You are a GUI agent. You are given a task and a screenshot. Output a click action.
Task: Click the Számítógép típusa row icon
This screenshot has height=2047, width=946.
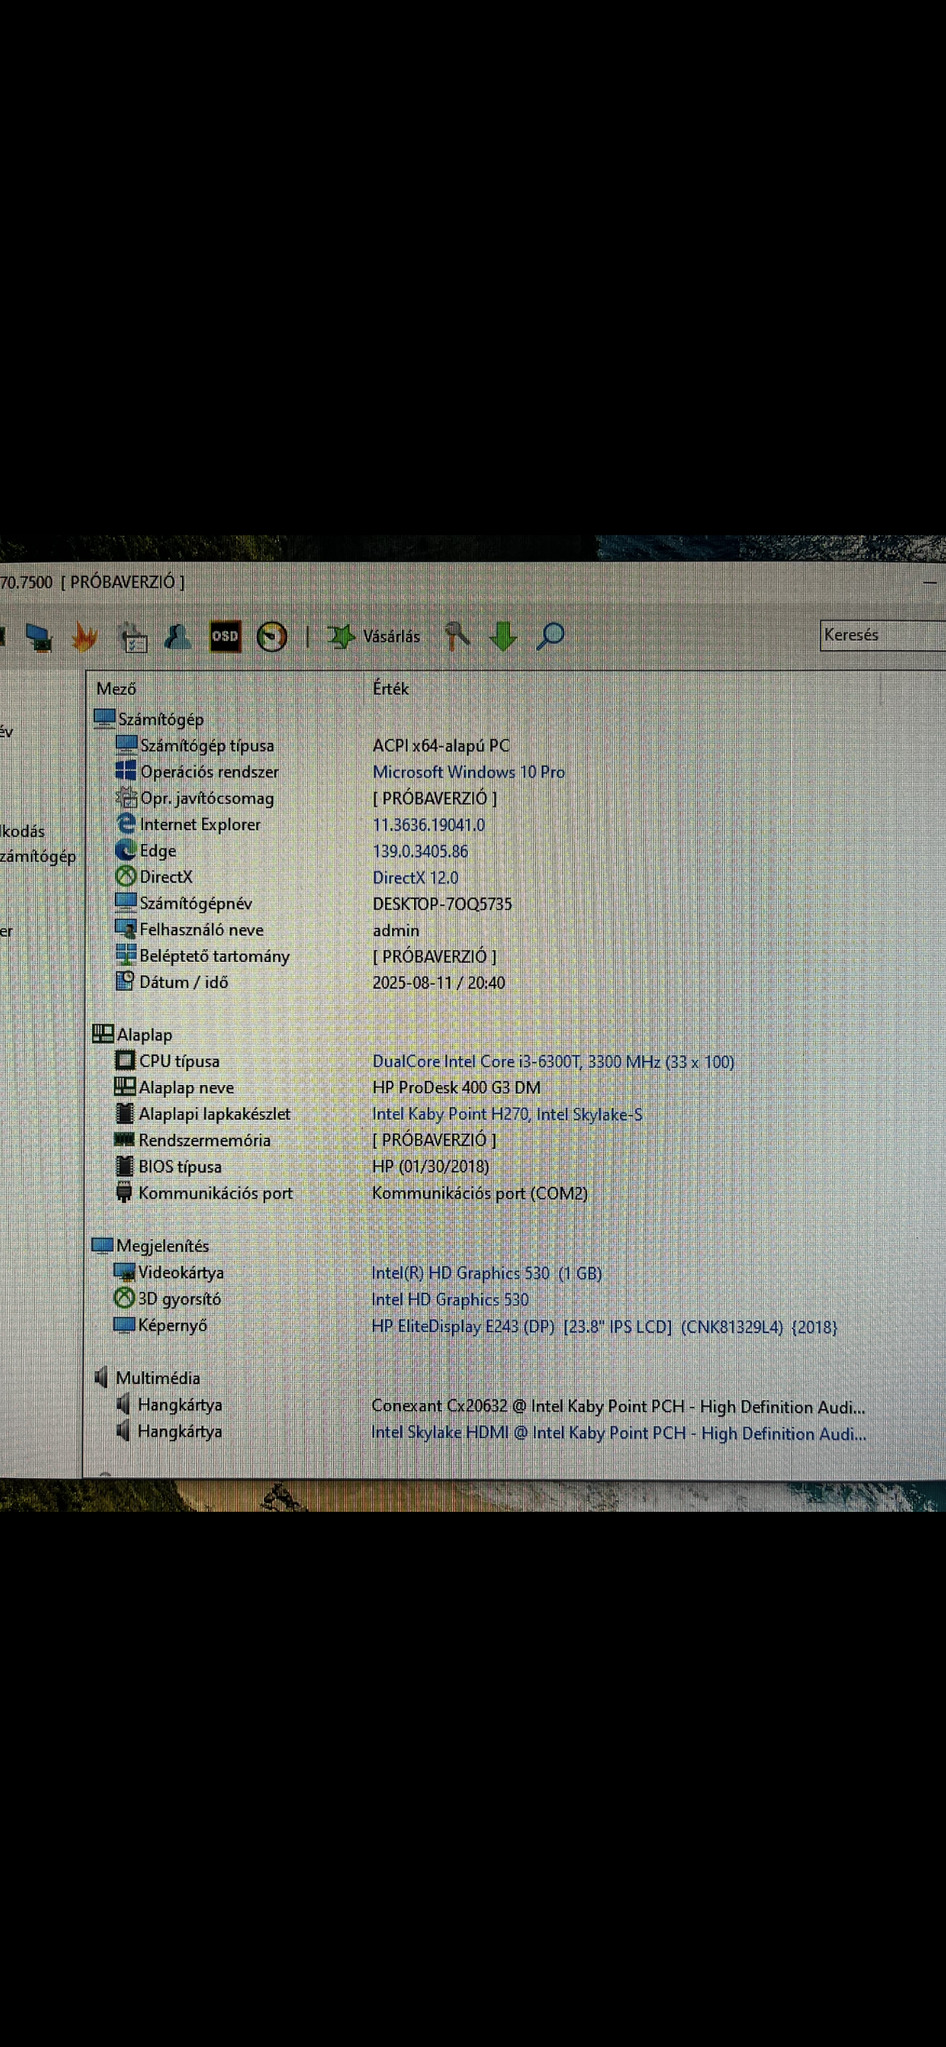click(126, 745)
